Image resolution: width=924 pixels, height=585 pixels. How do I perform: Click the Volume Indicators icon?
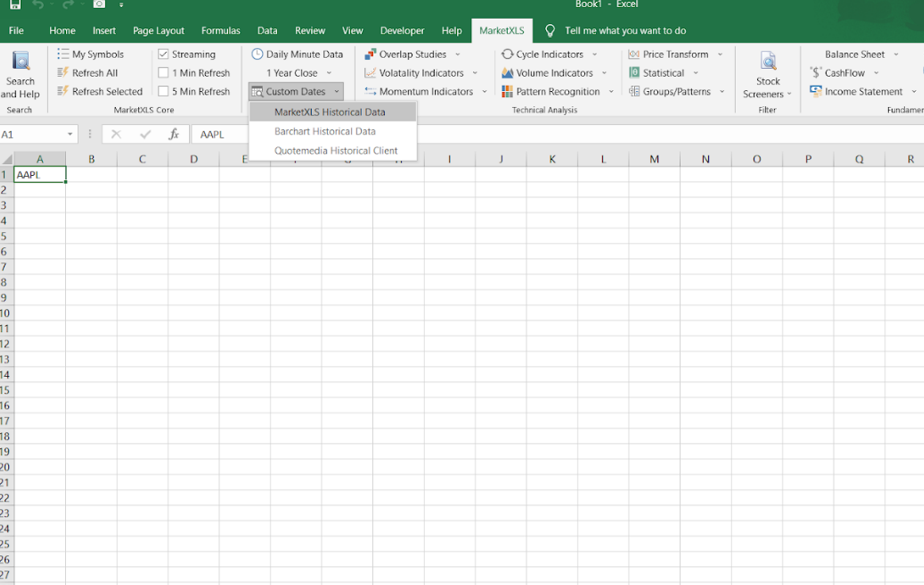(507, 72)
